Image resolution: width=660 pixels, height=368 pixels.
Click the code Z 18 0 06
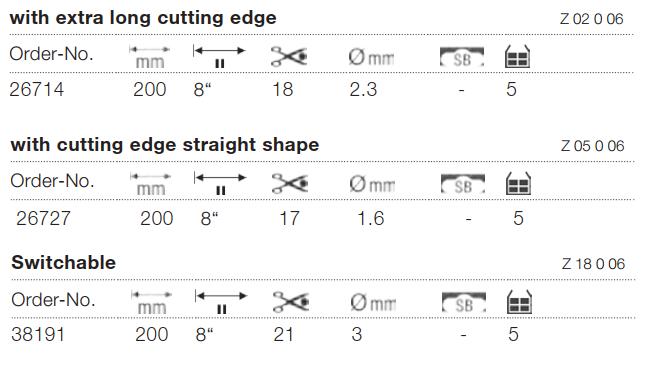pos(593,264)
